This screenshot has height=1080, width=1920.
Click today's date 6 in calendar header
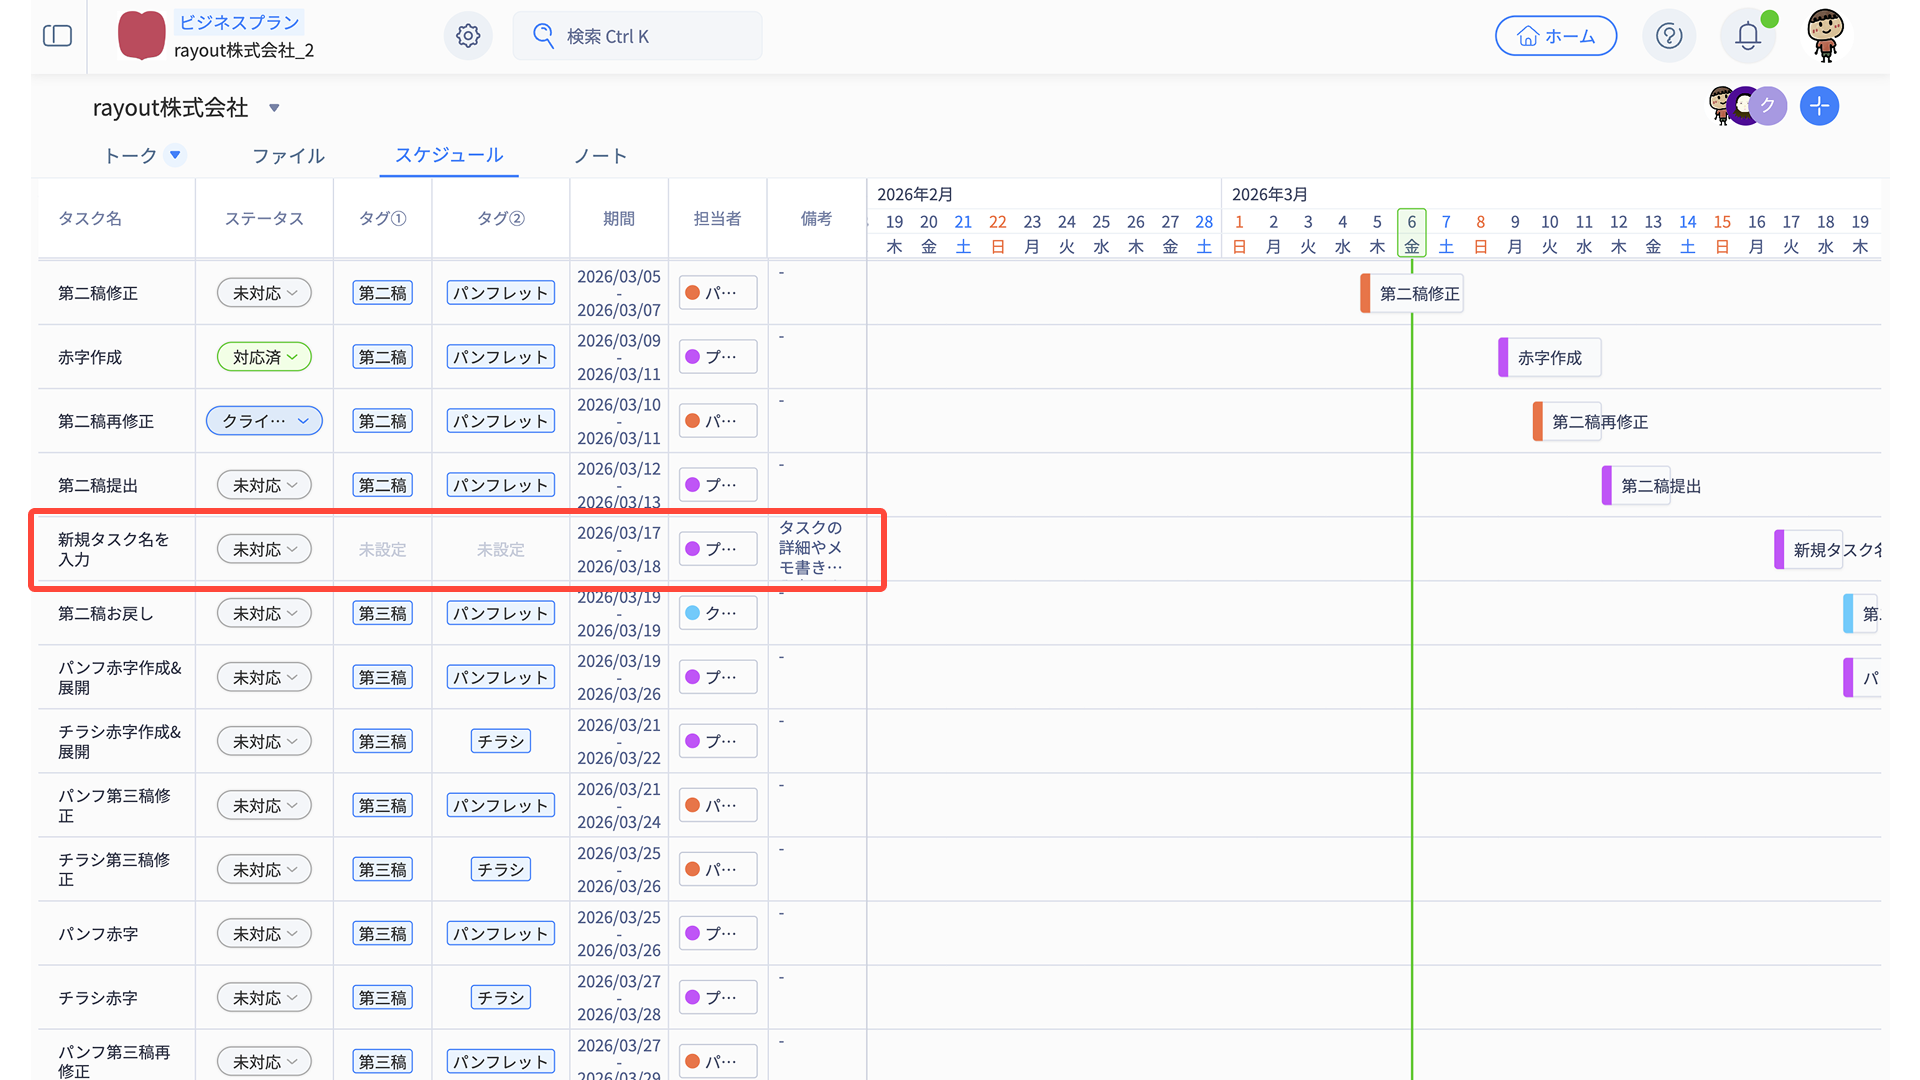[x=1411, y=222]
